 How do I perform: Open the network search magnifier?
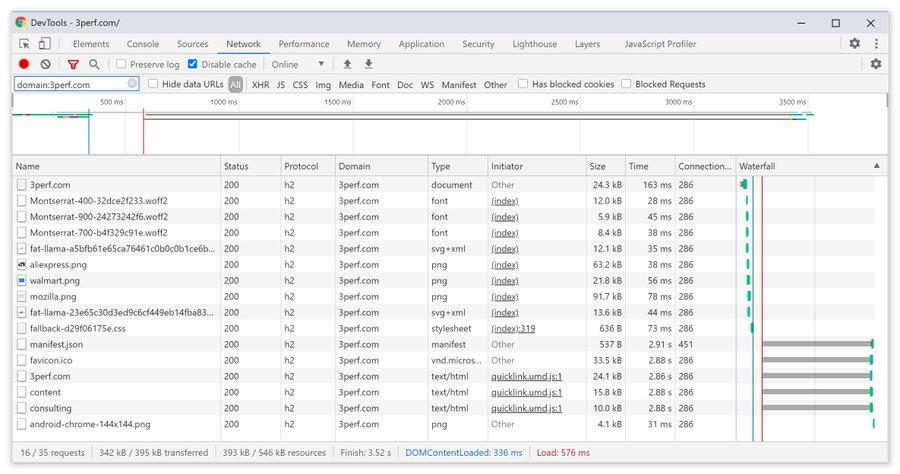94,64
